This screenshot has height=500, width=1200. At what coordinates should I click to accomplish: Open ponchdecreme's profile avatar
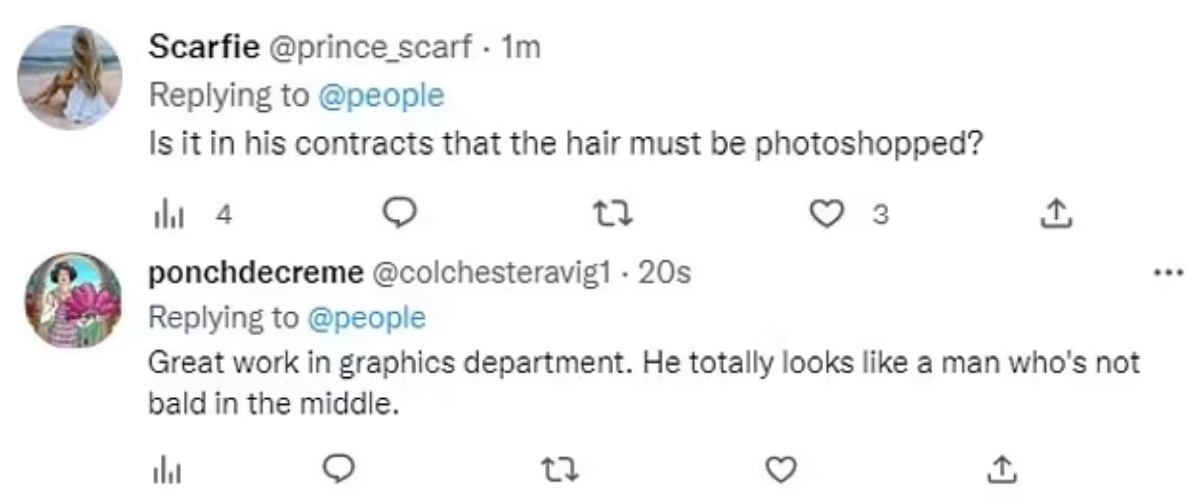(71, 300)
